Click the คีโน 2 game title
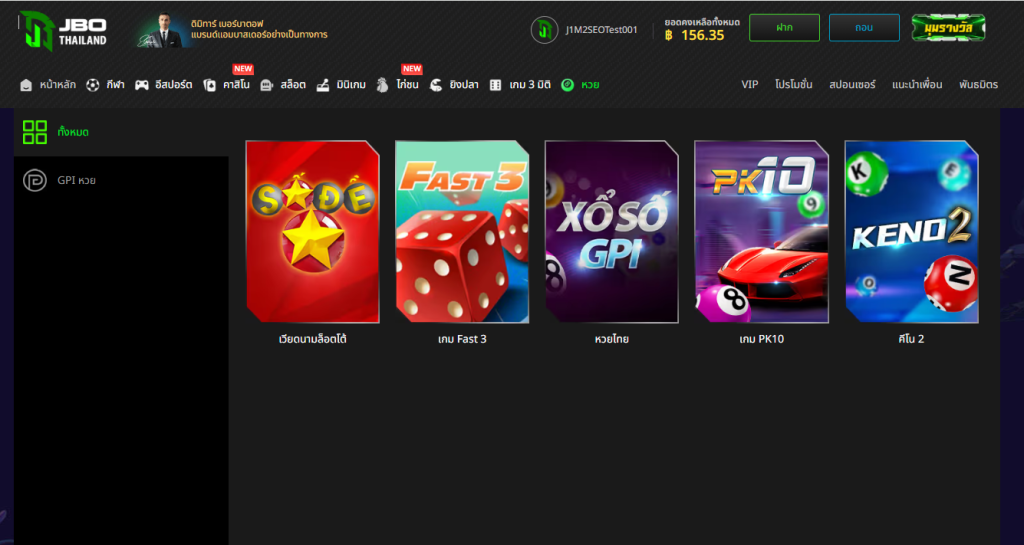The image size is (1024, 545). pos(912,339)
